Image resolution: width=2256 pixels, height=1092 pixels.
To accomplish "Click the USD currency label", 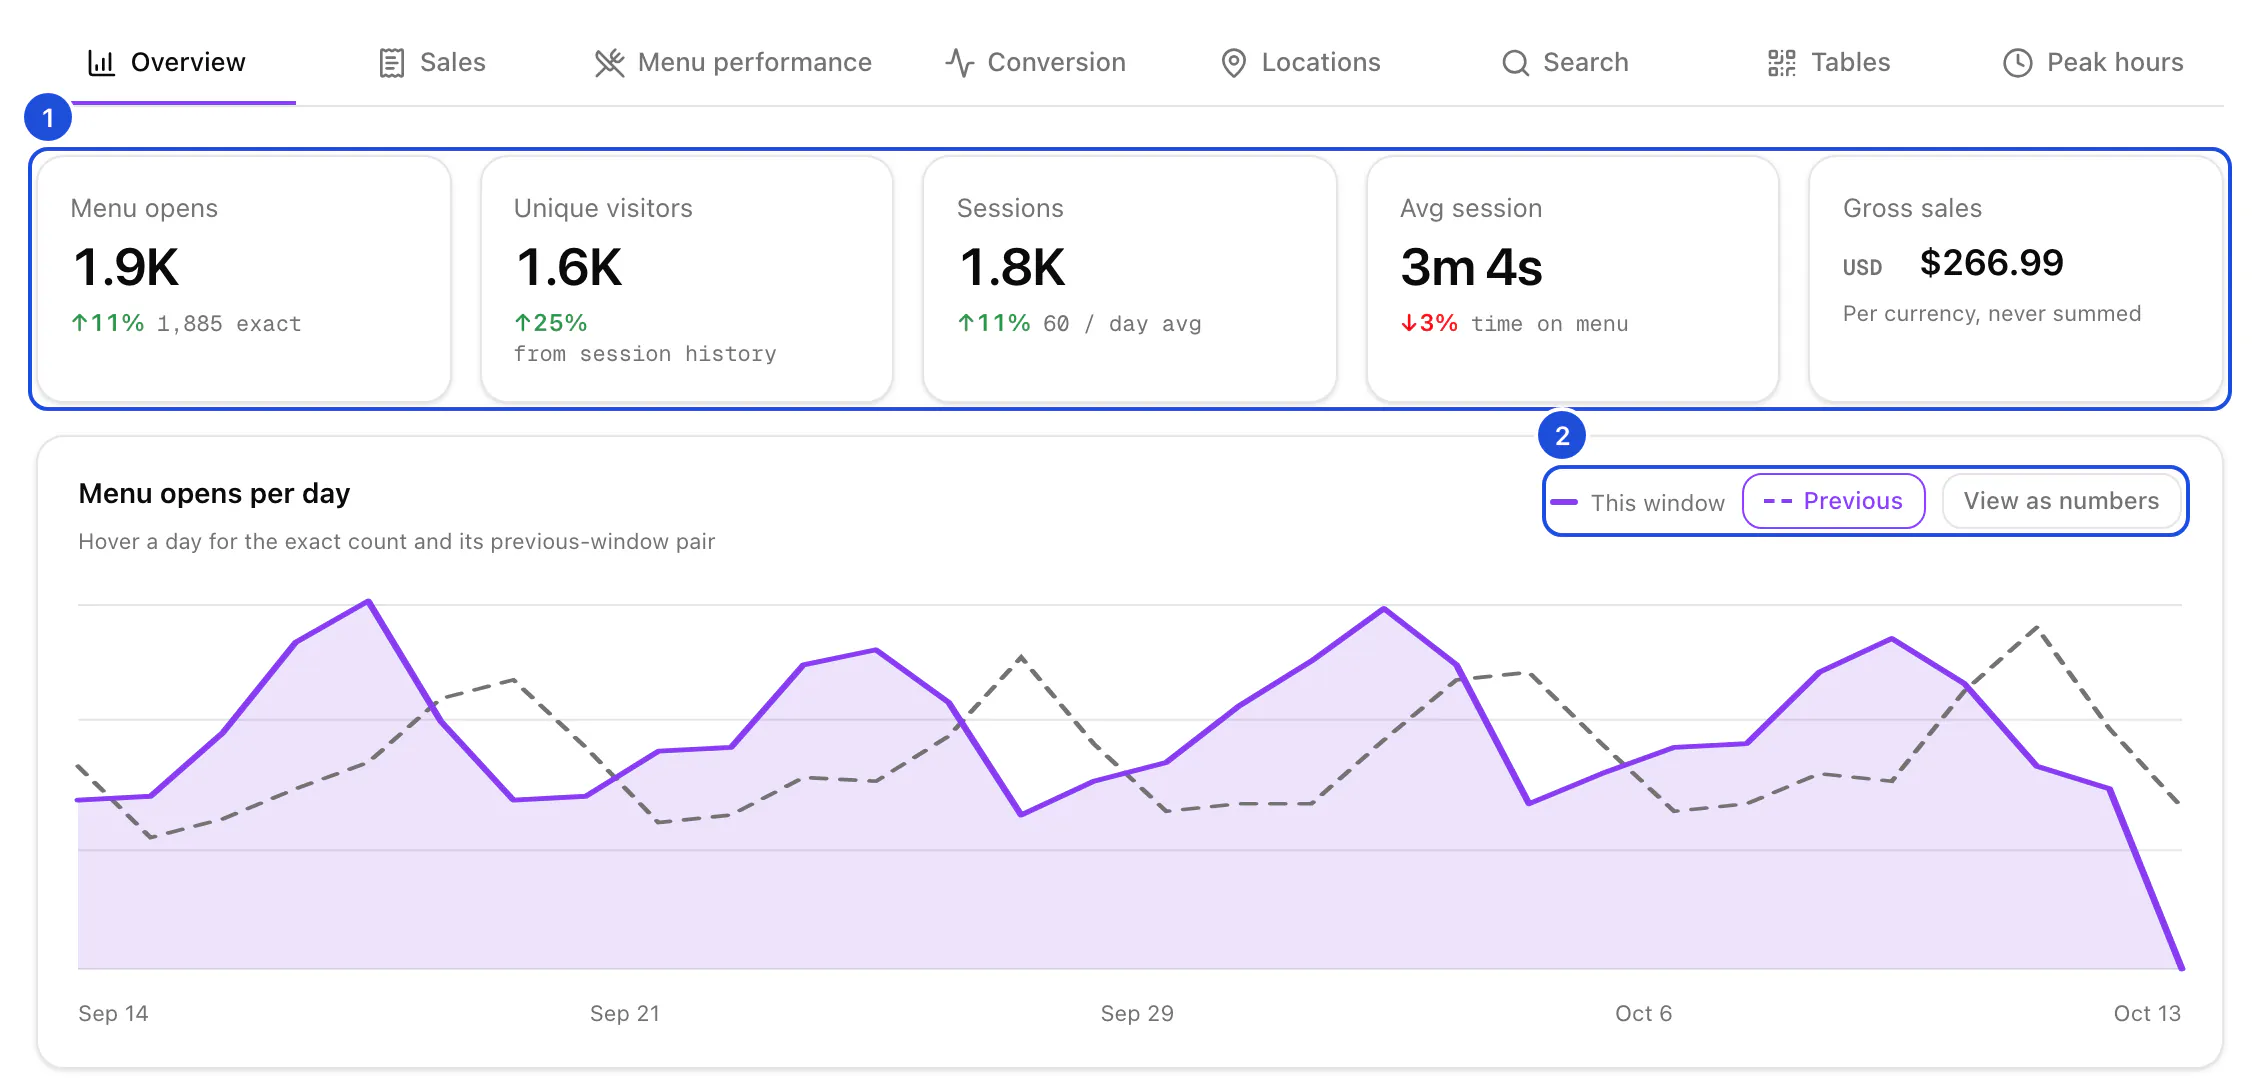I will (x=1862, y=268).
